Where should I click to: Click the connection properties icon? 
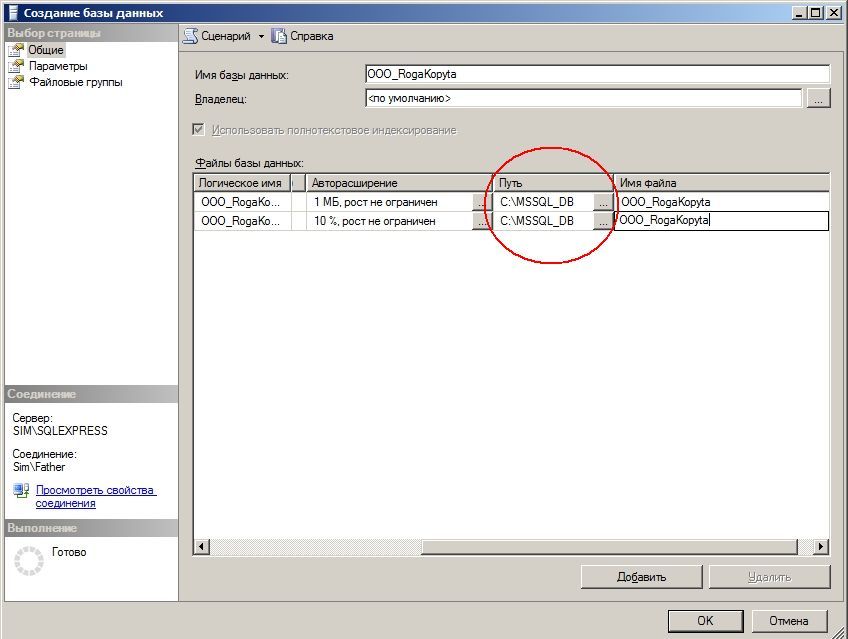point(21,491)
